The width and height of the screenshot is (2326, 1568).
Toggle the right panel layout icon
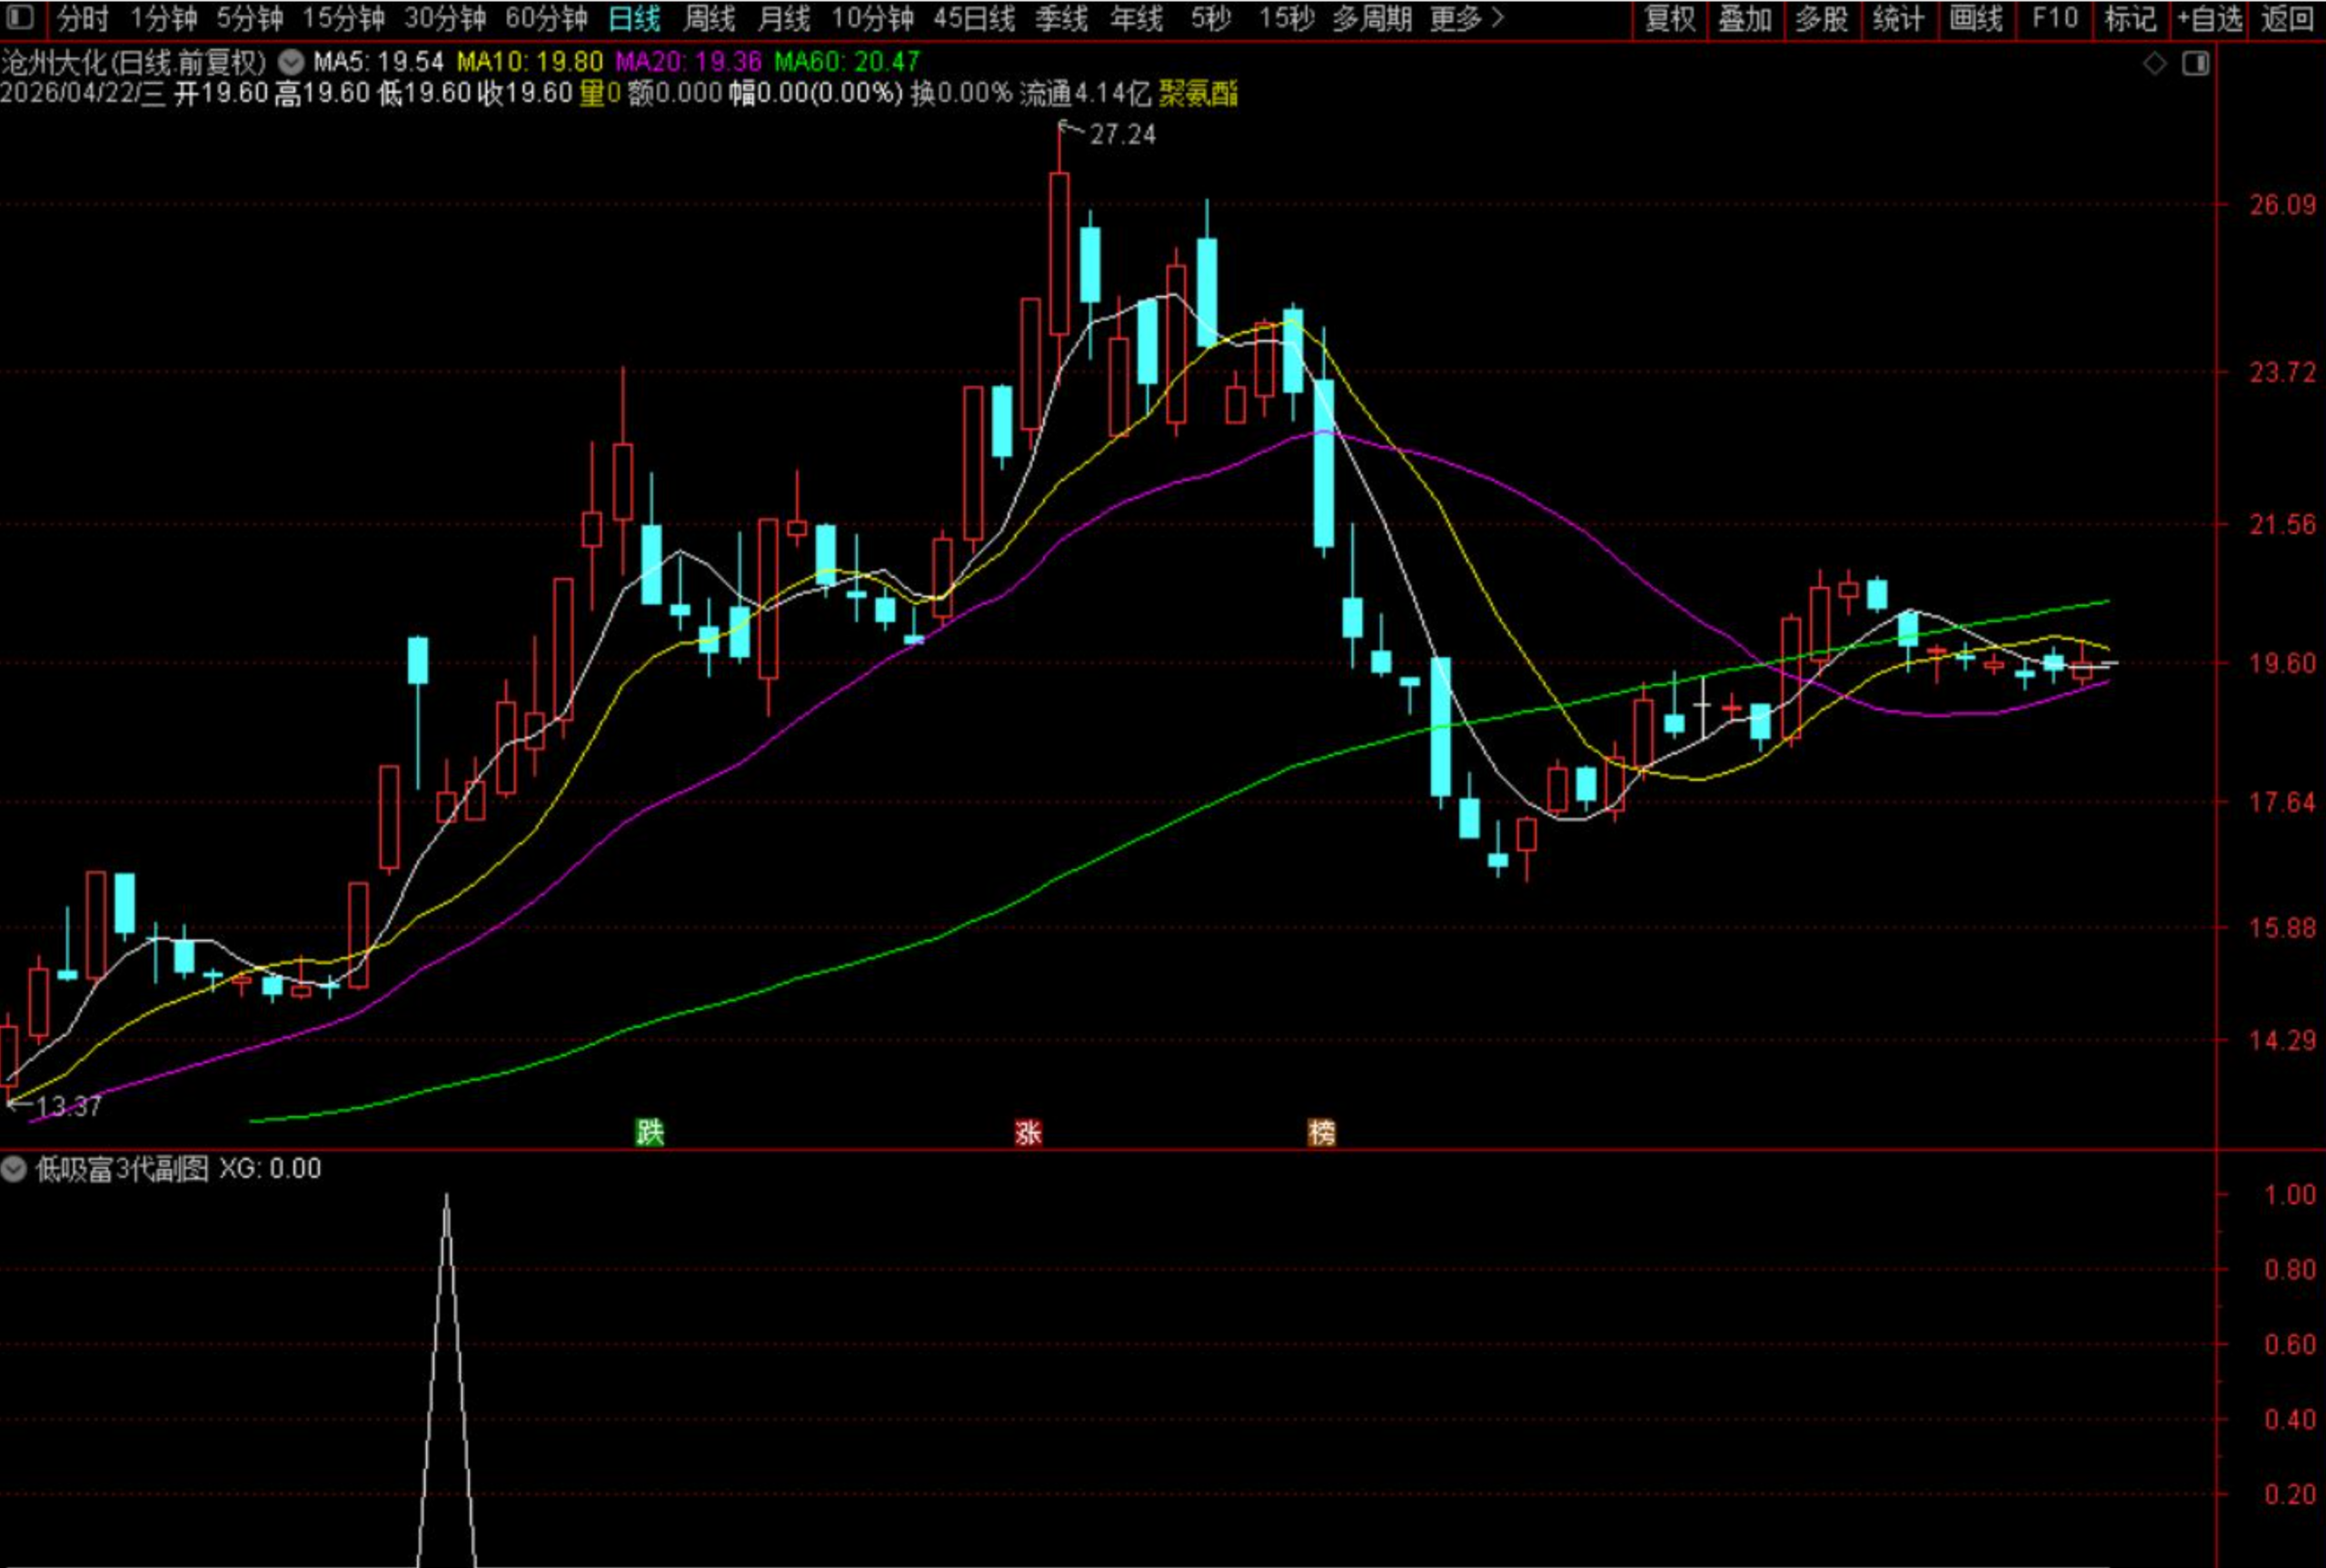(2195, 64)
